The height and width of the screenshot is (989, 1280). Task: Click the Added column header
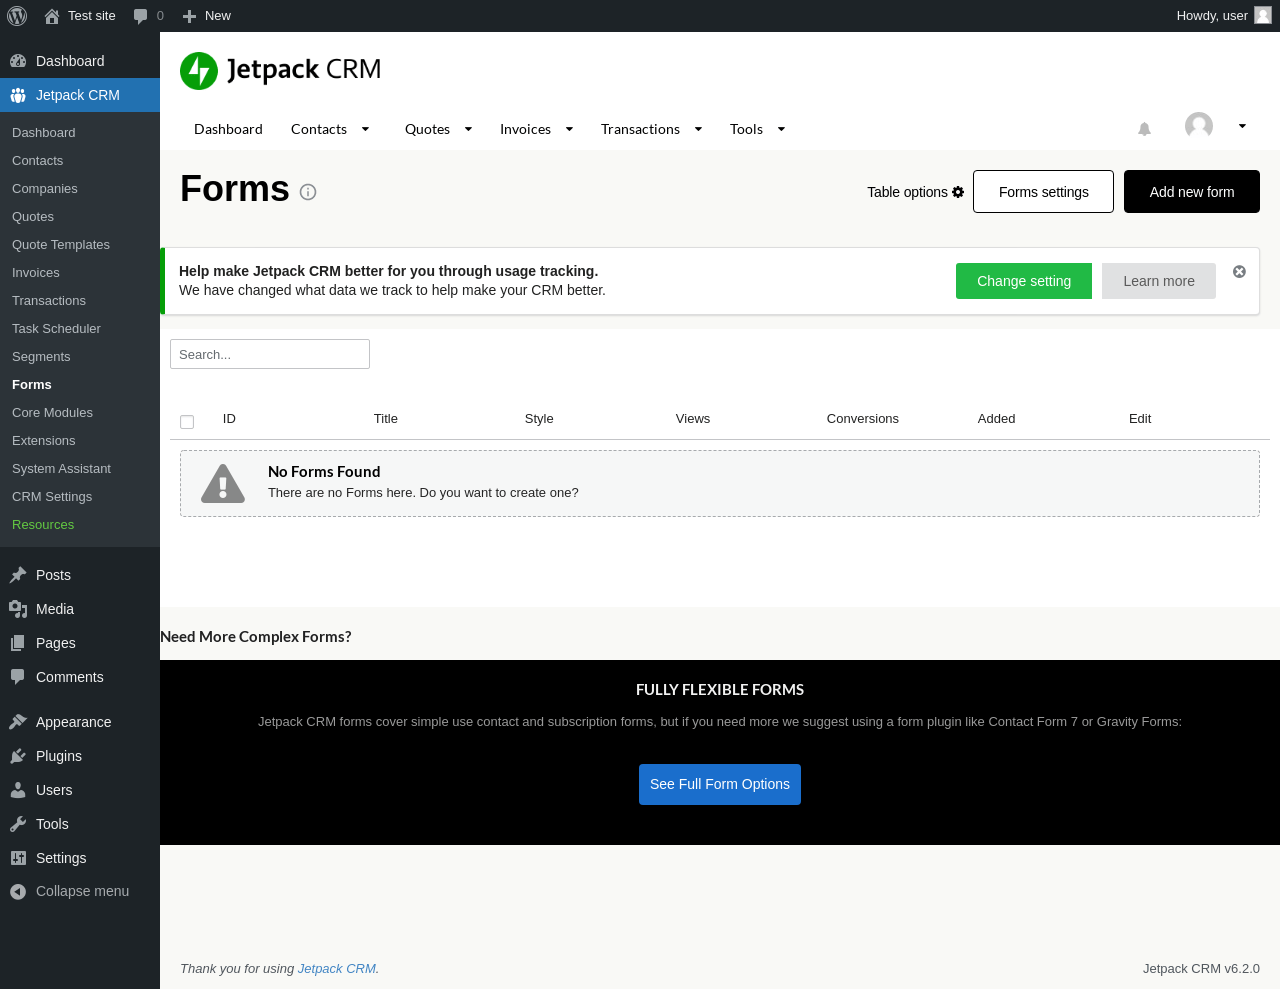coord(996,419)
